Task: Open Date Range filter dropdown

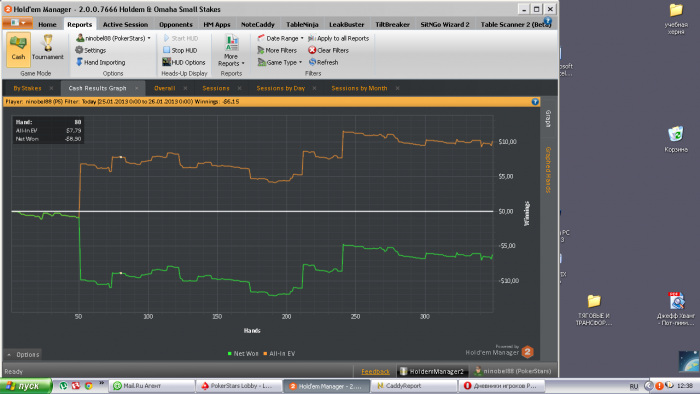Action: 280,38
